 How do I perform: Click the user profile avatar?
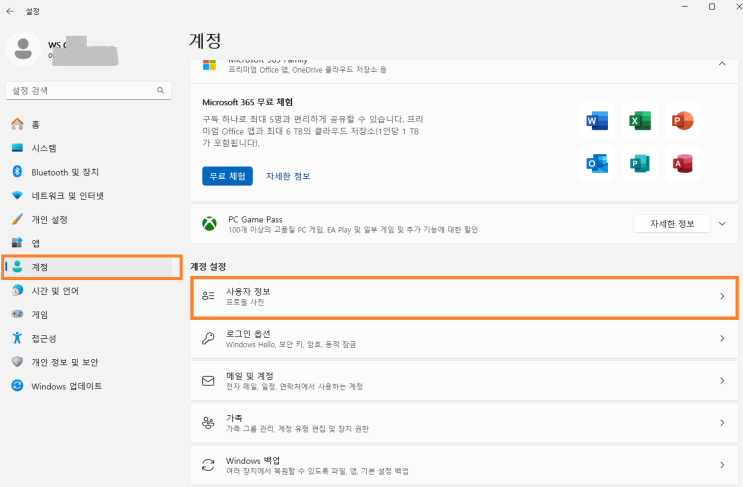point(23,49)
